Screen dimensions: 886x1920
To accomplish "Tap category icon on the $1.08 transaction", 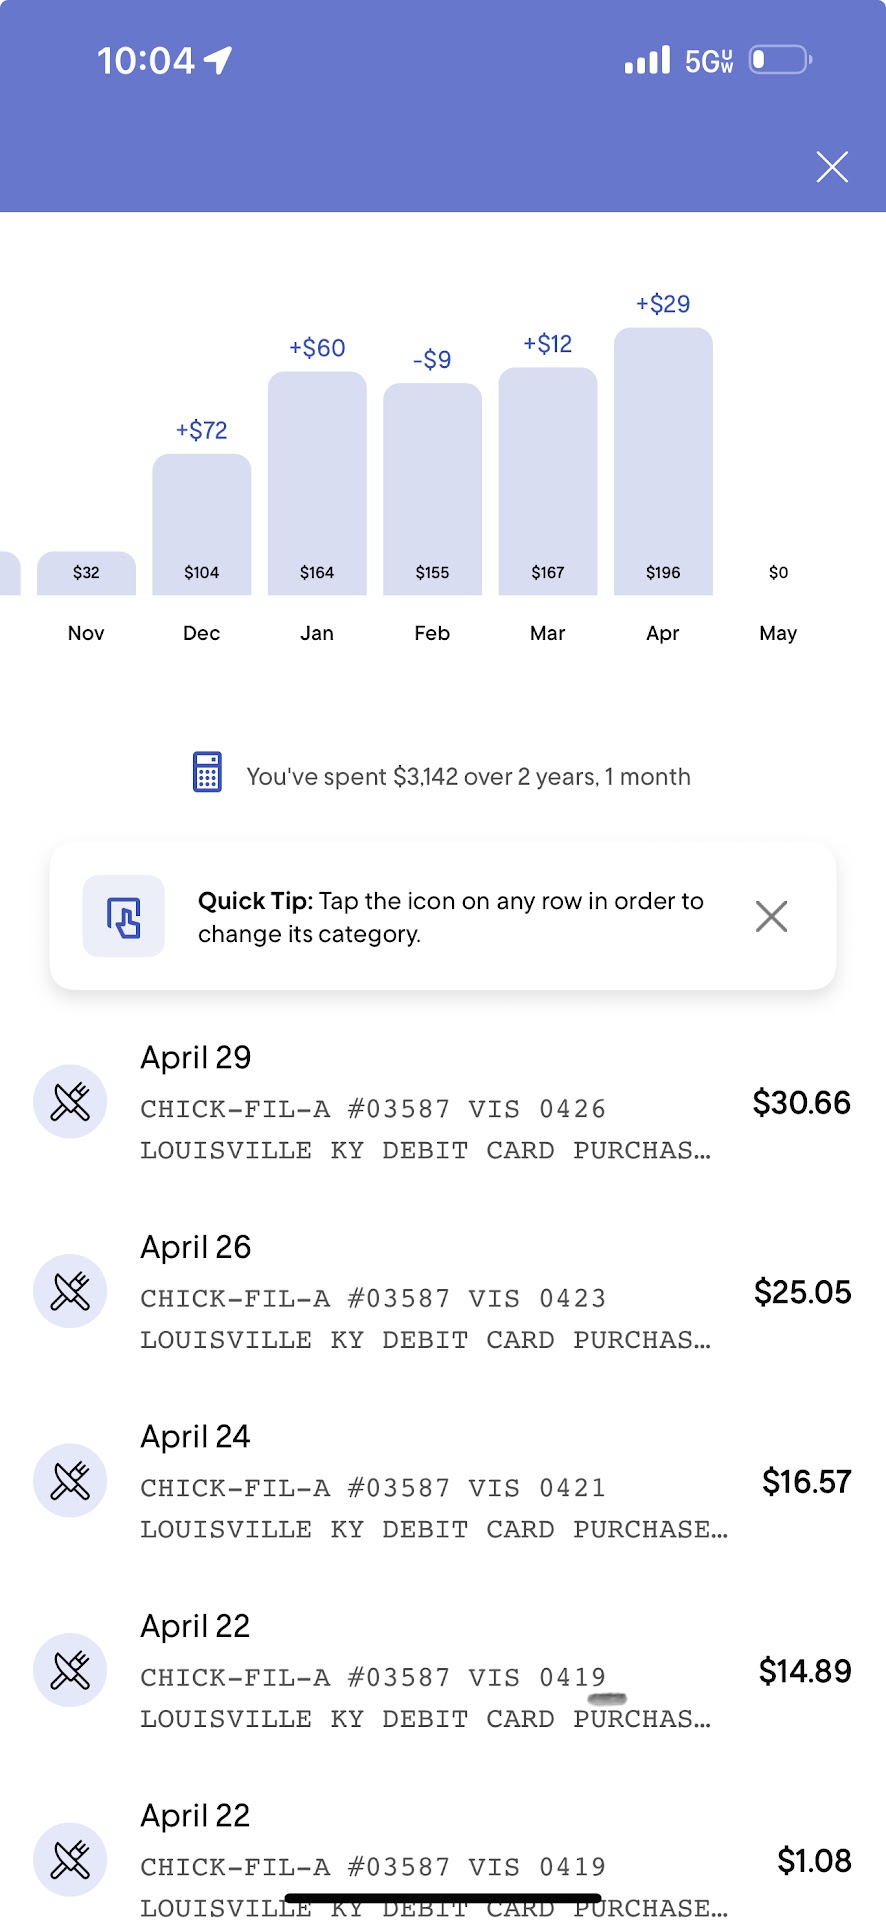I will point(70,1859).
